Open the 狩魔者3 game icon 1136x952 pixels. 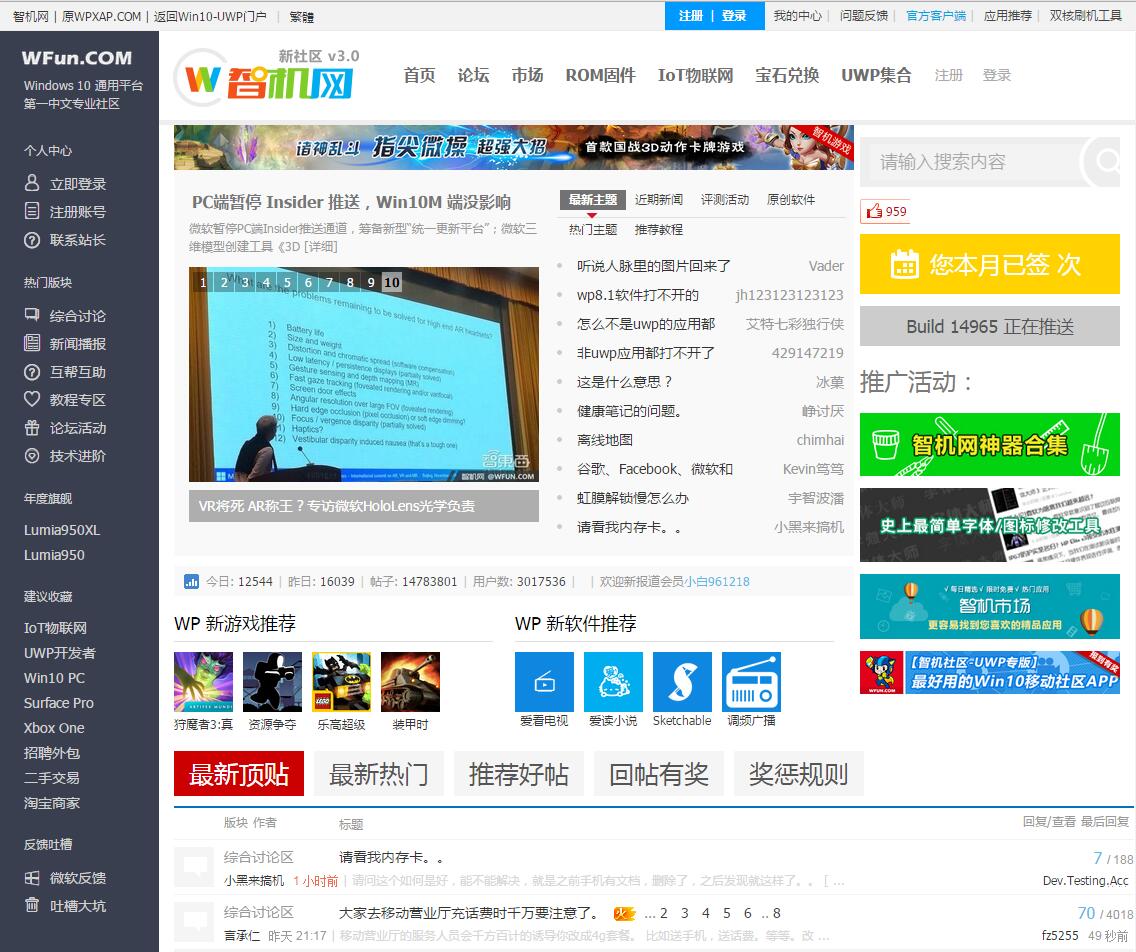pyautogui.click(x=204, y=682)
